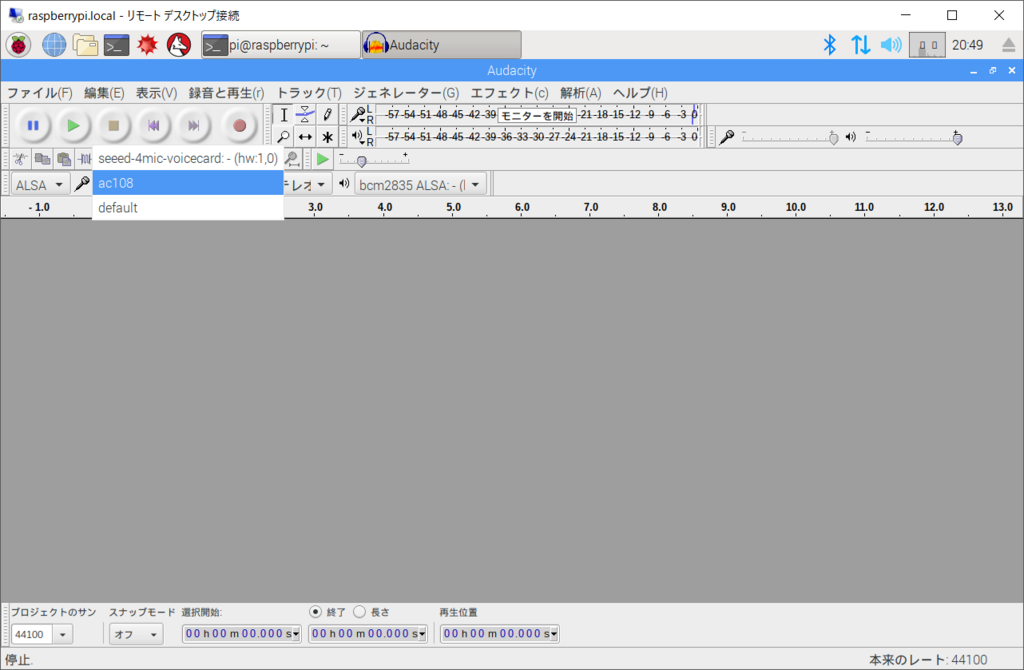1024x670 pixels.
Task: Open the エフェクト menu
Action: [509, 93]
